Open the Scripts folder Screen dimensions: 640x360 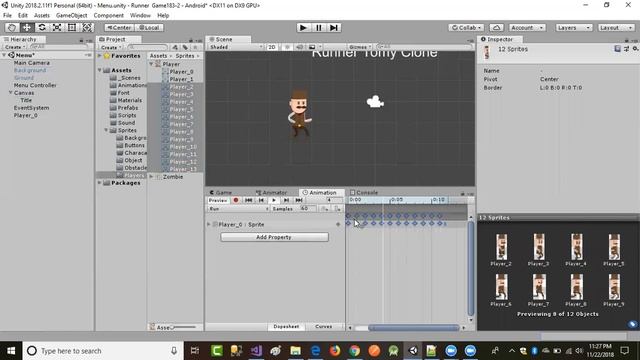click(127, 115)
